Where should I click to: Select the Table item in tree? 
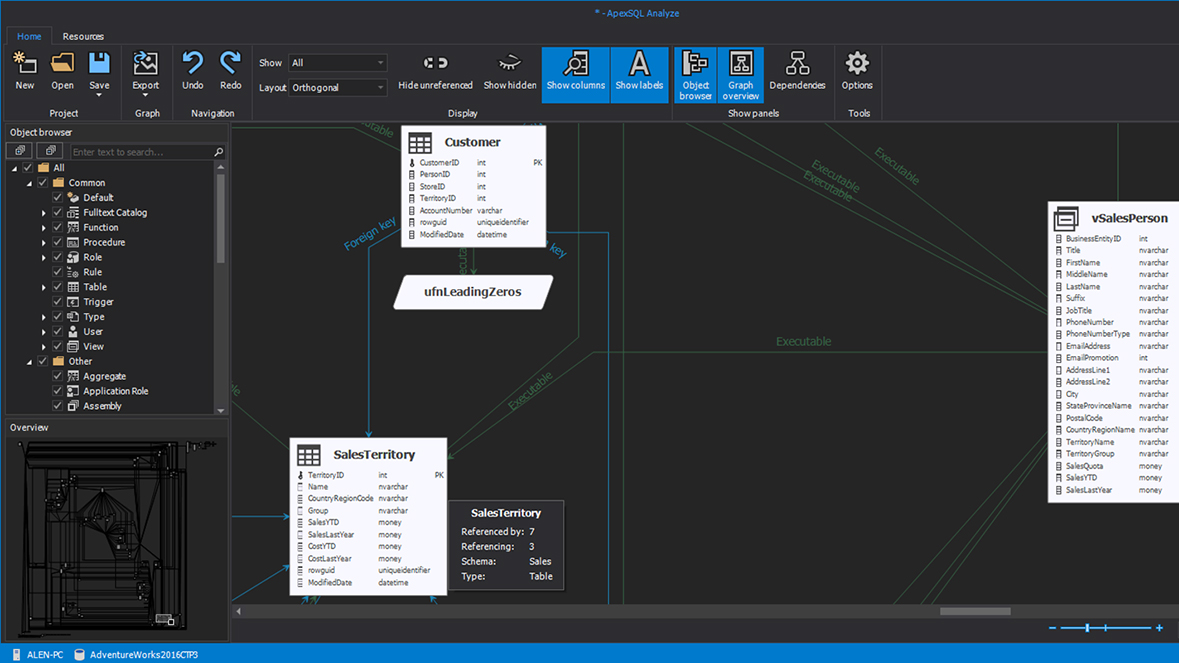(x=95, y=287)
